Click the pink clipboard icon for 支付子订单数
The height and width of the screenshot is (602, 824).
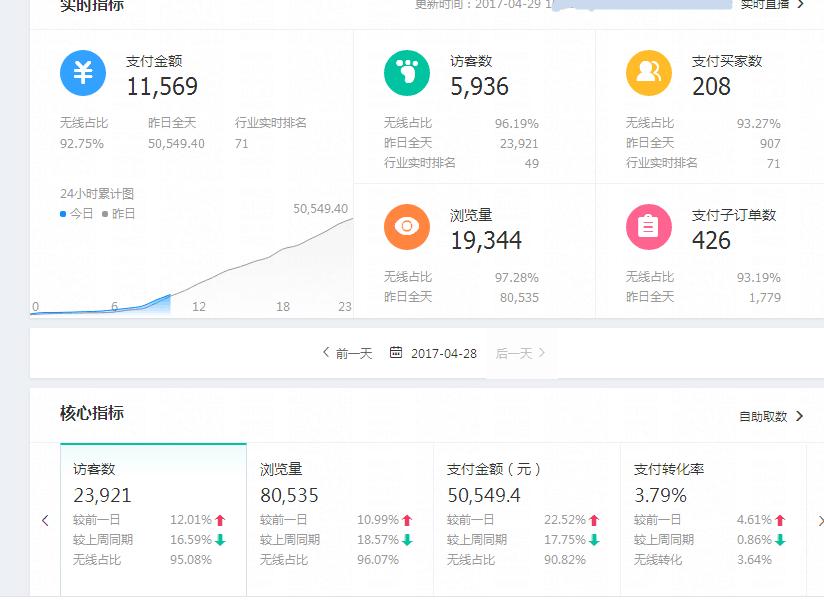(648, 226)
